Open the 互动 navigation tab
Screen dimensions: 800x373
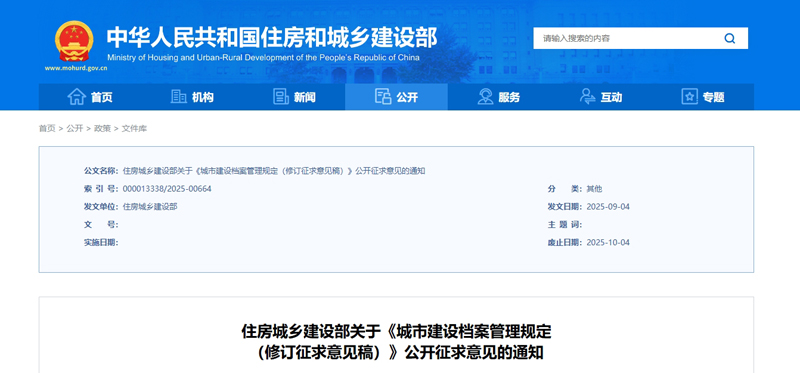601,97
